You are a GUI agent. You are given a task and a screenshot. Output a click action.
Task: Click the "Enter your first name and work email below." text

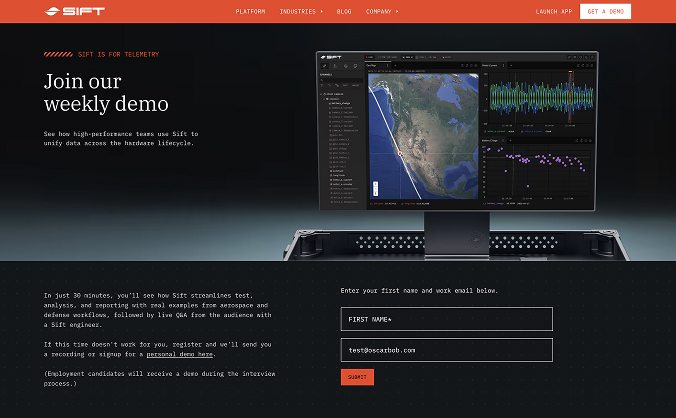(419, 291)
